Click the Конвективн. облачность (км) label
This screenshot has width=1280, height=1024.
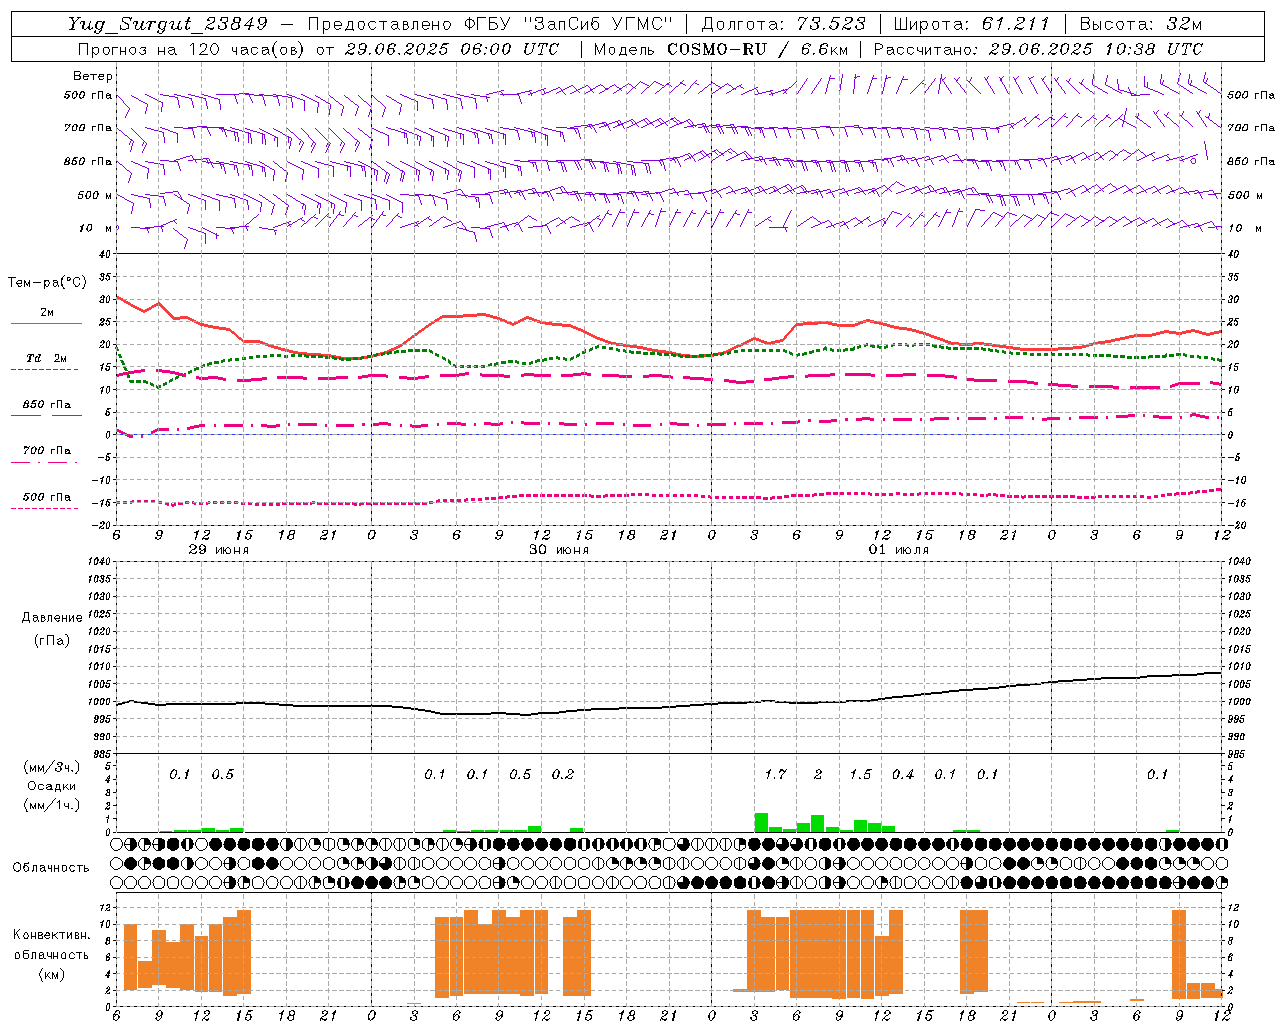point(51,955)
